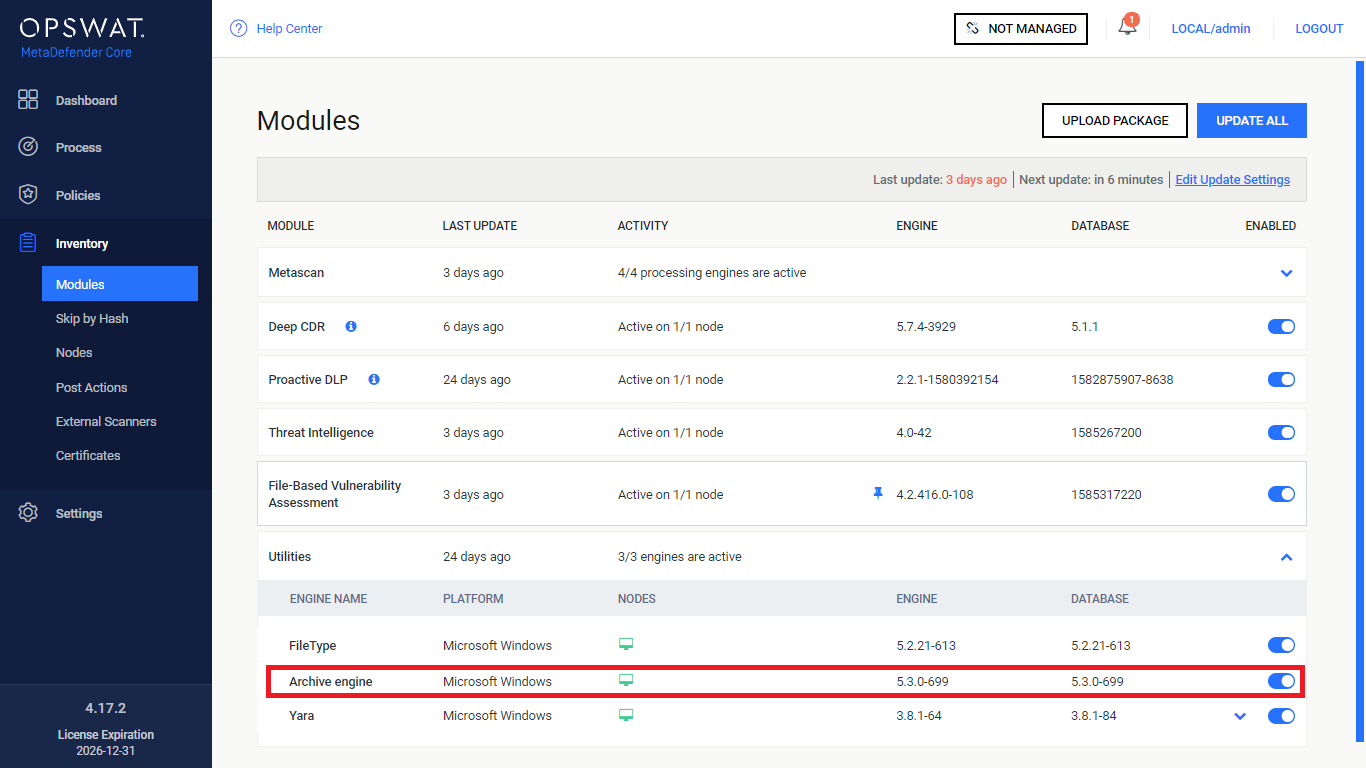Click the UPLOAD PACKAGE button
The height and width of the screenshot is (768, 1366).
pos(1115,120)
